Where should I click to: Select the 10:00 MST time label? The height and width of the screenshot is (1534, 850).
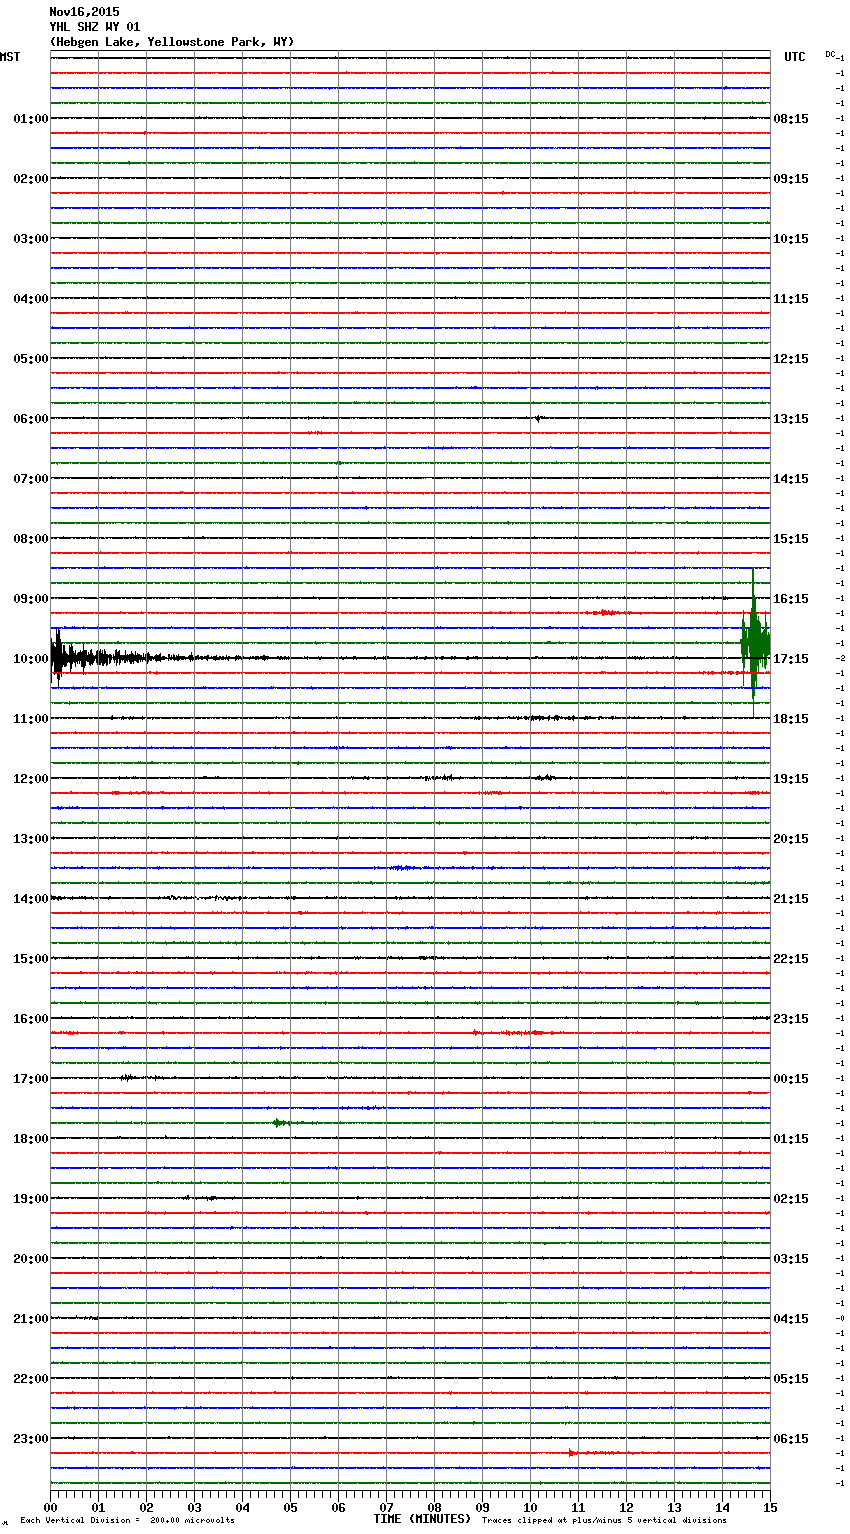point(31,659)
